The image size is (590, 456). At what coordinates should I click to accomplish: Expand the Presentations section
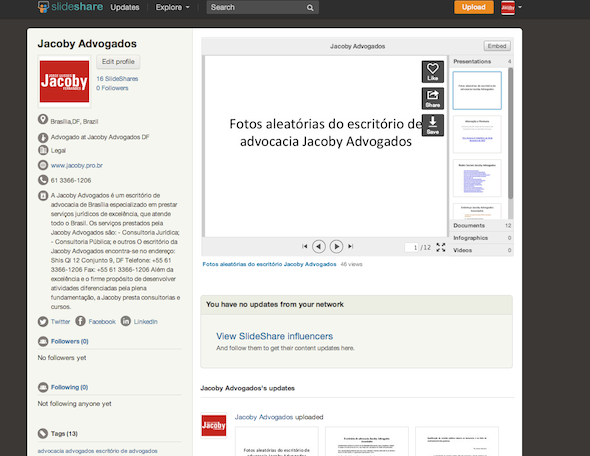point(482,61)
